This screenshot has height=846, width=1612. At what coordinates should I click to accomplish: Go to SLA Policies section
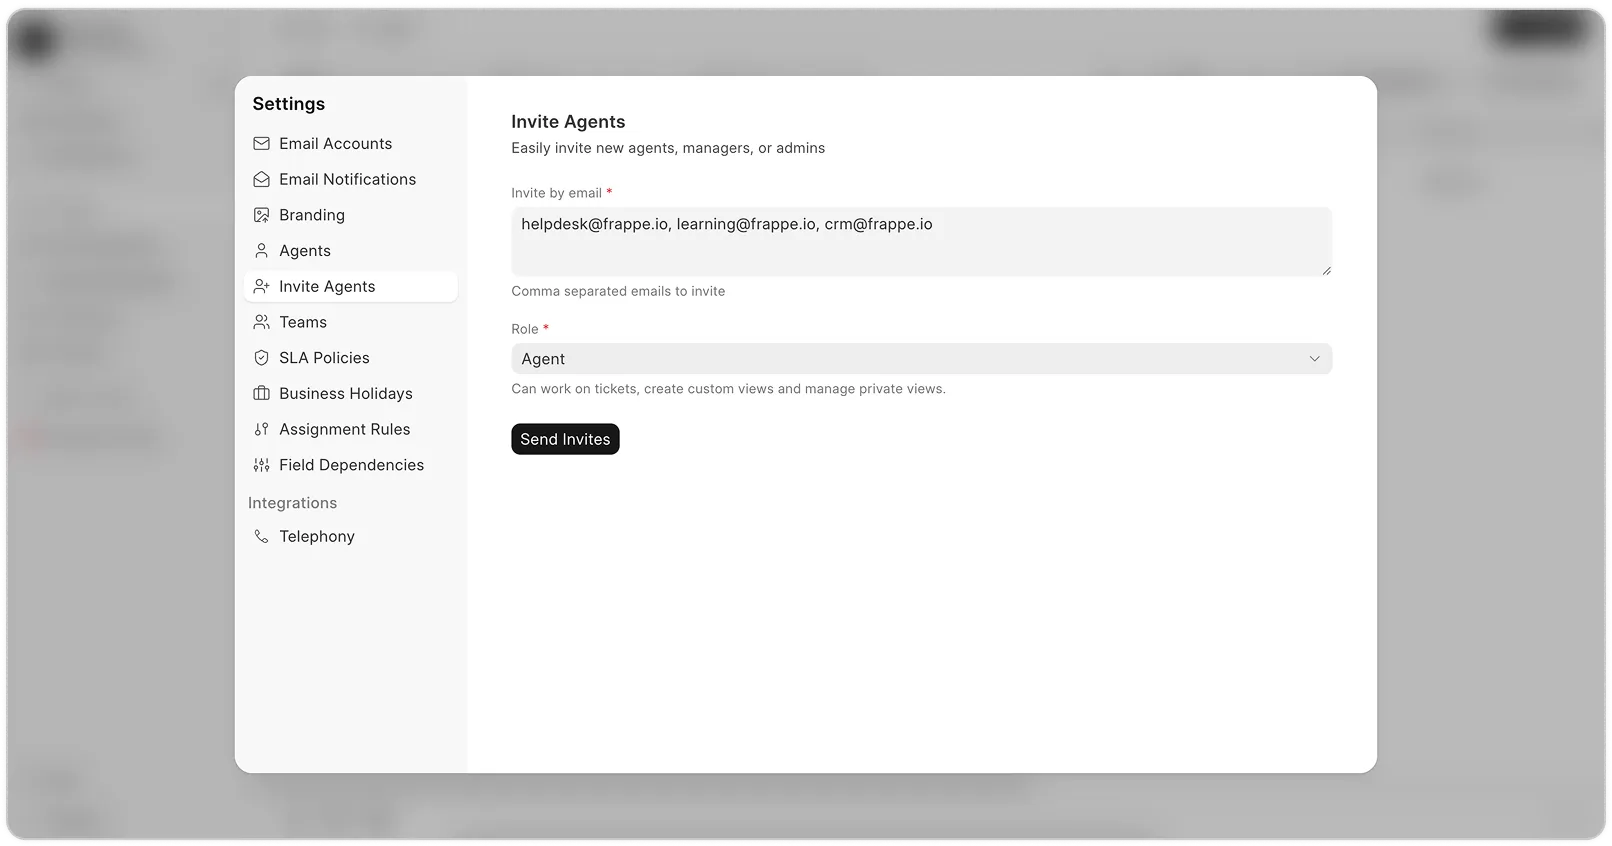pos(324,358)
